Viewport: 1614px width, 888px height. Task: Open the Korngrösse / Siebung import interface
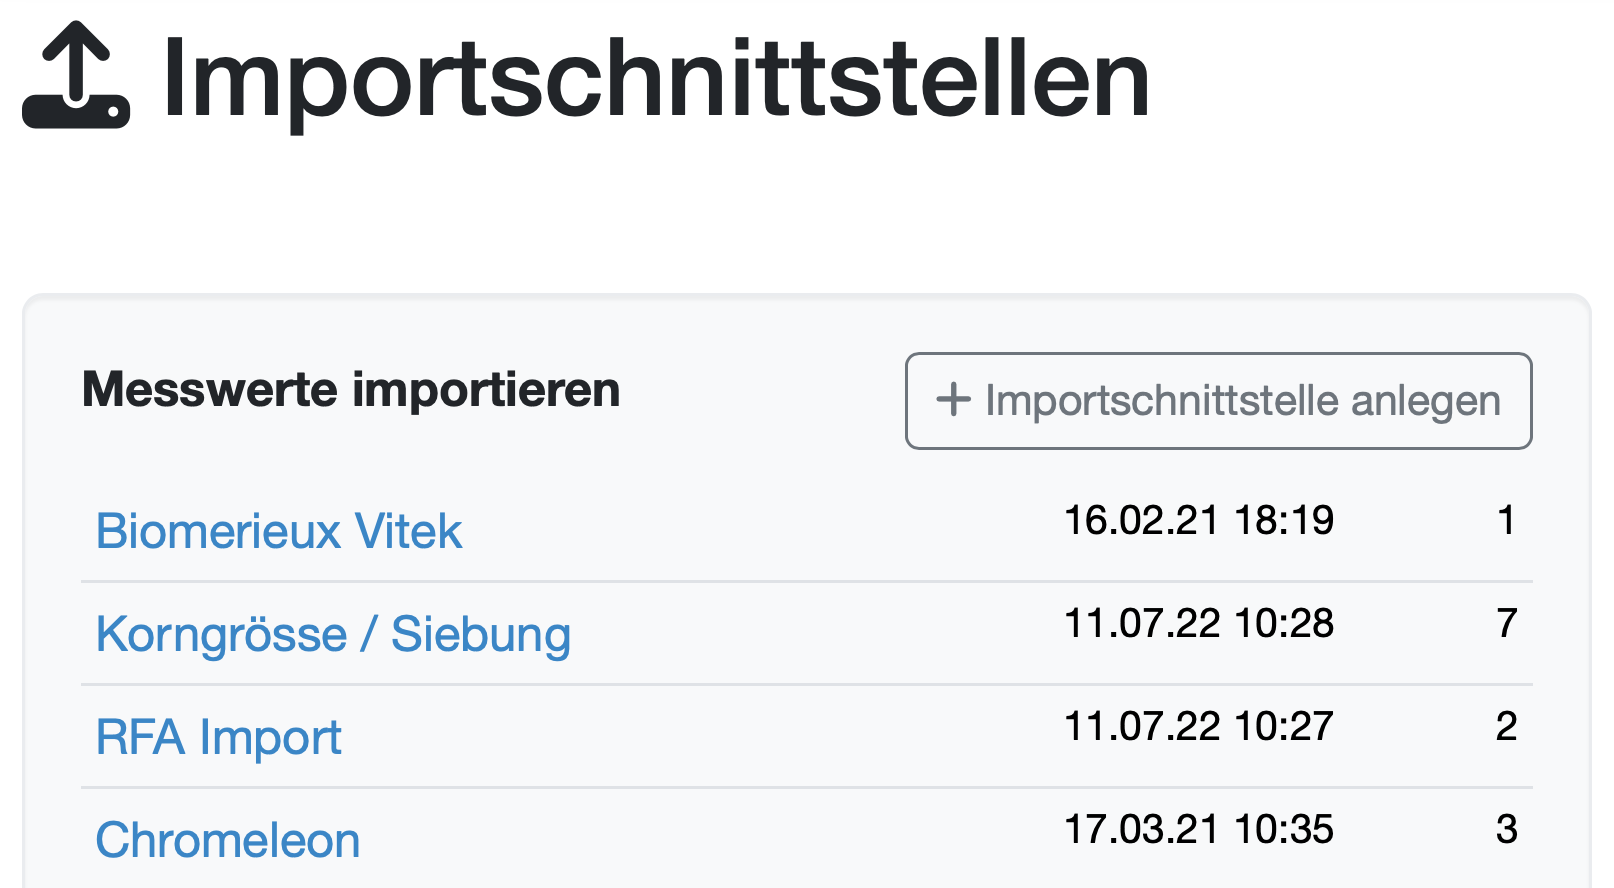[x=333, y=634]
